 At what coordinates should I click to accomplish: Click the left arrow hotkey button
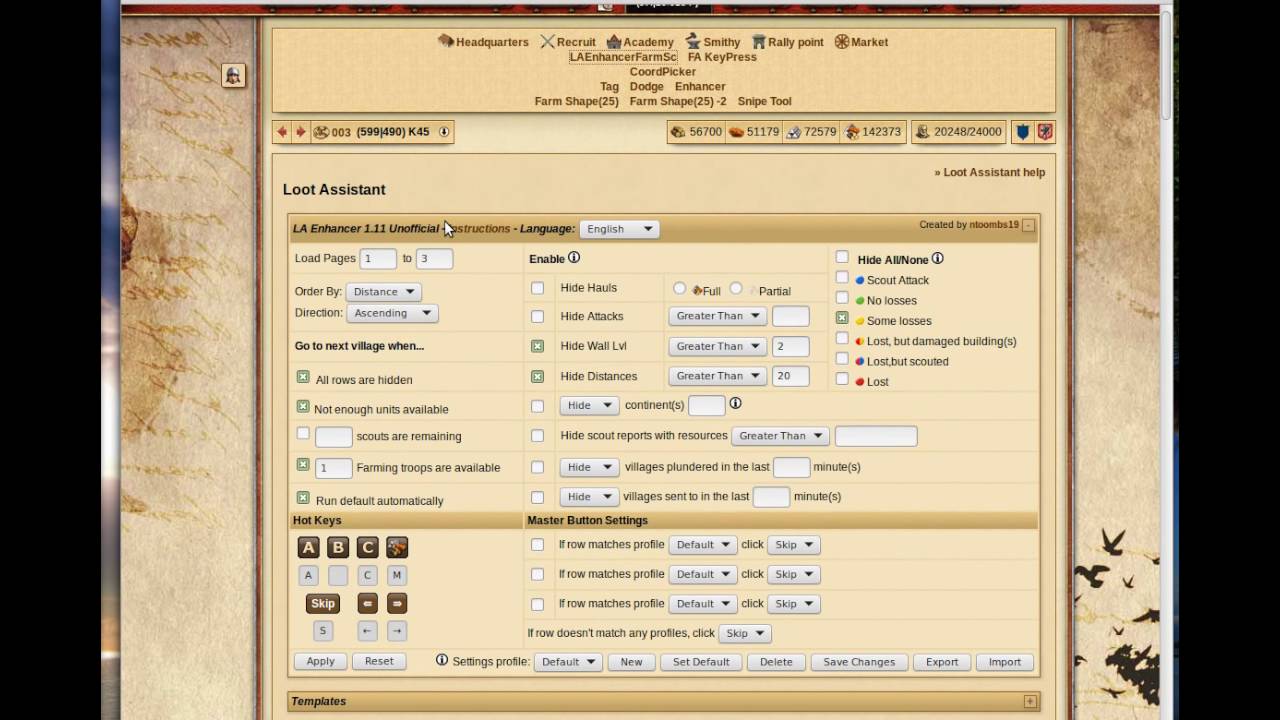(367, 603)
